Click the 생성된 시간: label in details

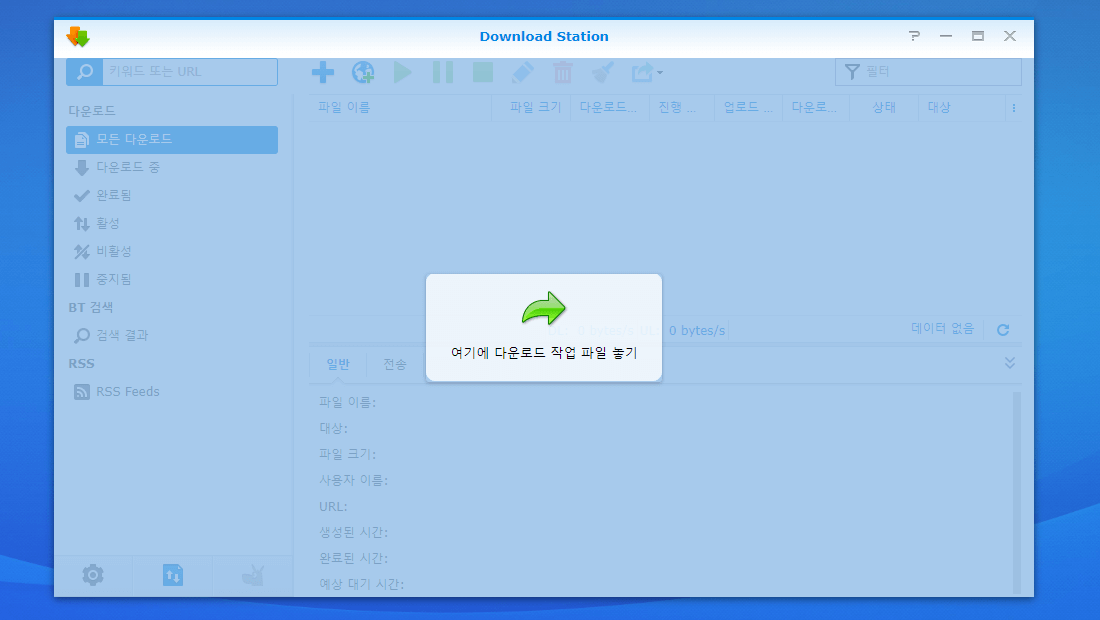(x=354, y=532)
